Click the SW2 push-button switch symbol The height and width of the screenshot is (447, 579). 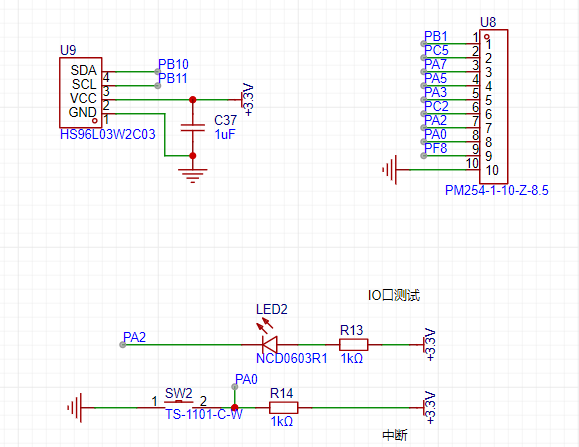pyautogui.click(x=179, y=405)
